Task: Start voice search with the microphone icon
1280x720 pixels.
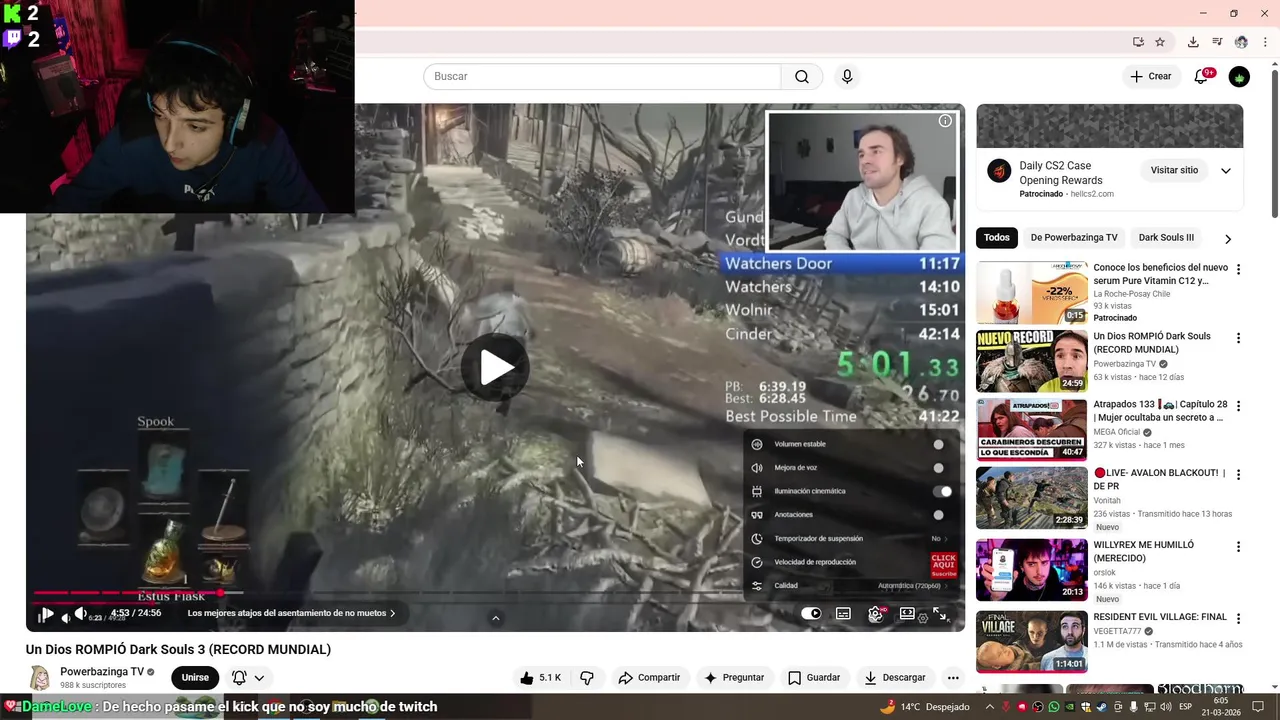Action: point(847,77)
